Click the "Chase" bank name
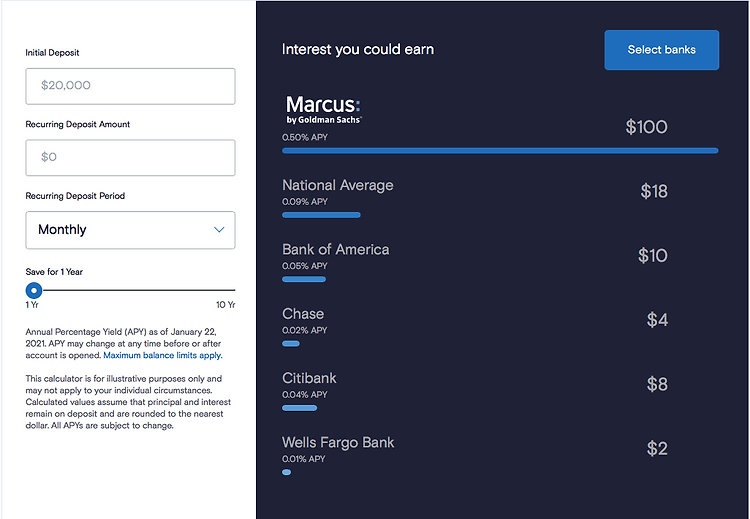This screenshot has height=519, width=750. click(x=303, y=314)
